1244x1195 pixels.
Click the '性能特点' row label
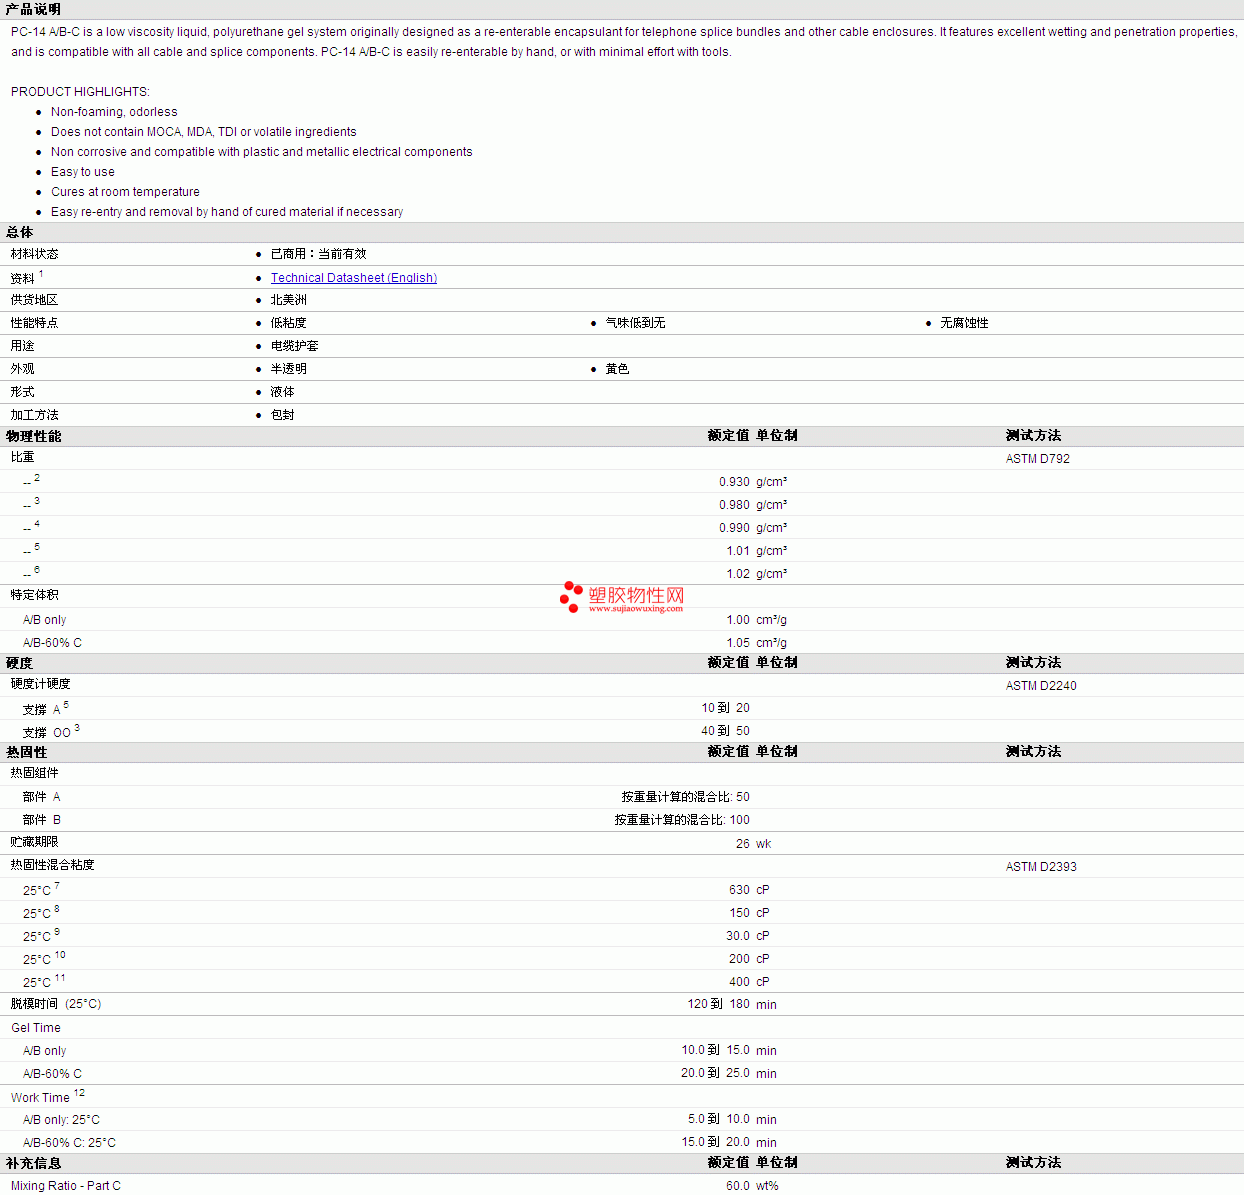coord(35,323)
